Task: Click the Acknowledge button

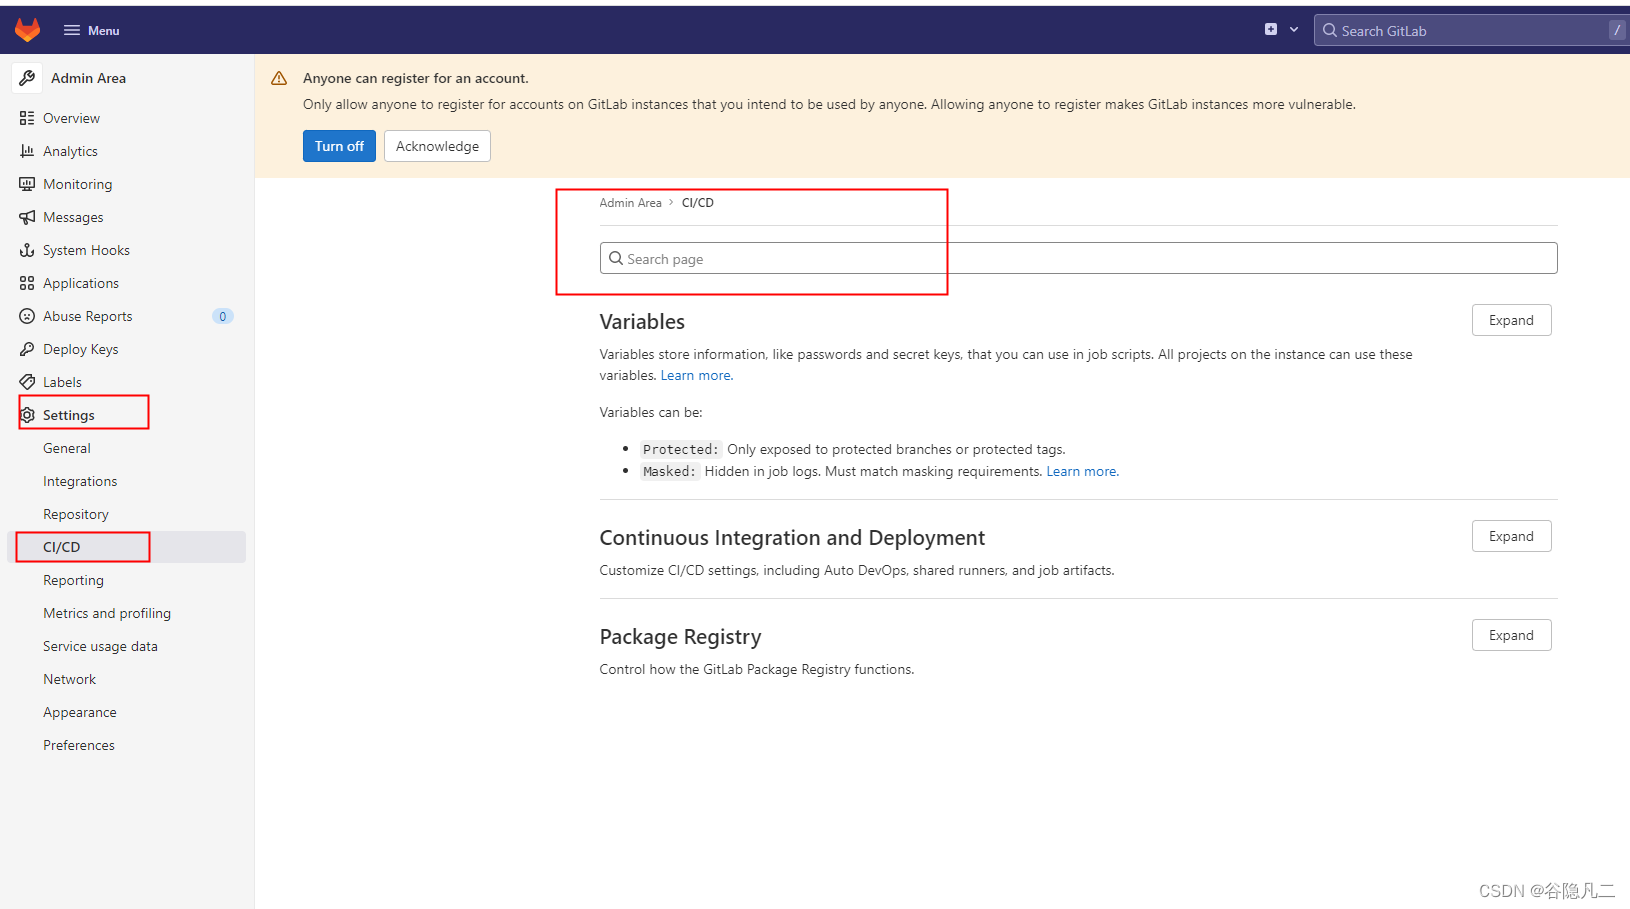Action: pyautogui.click(x=436, y=145)
